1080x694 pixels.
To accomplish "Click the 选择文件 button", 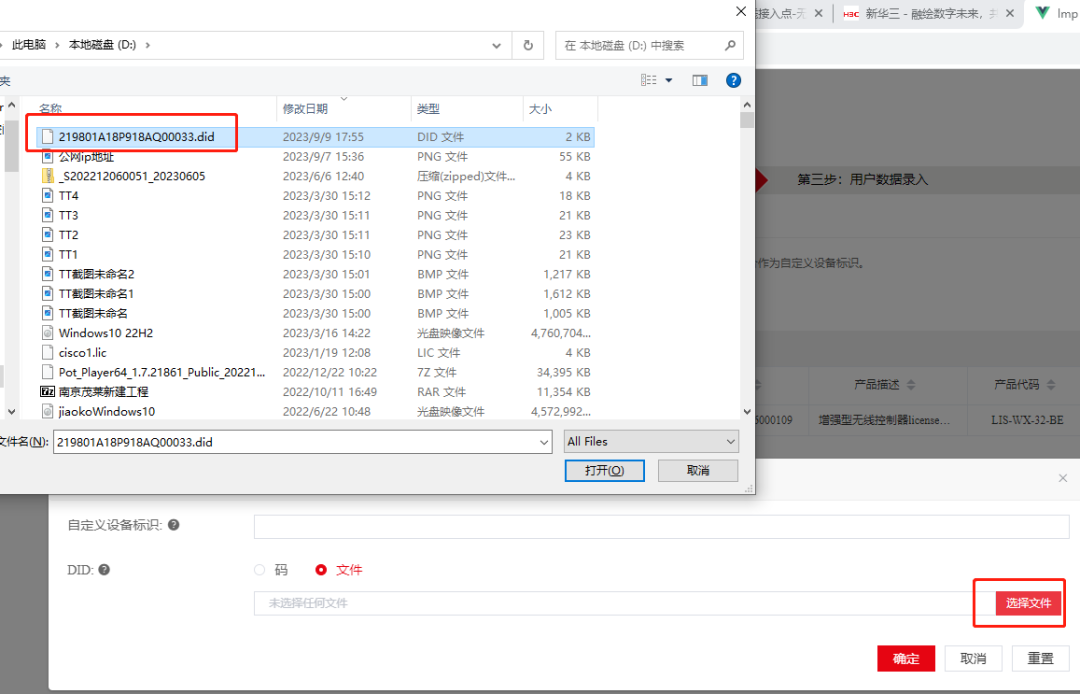I will click(x=1028, y=603).
